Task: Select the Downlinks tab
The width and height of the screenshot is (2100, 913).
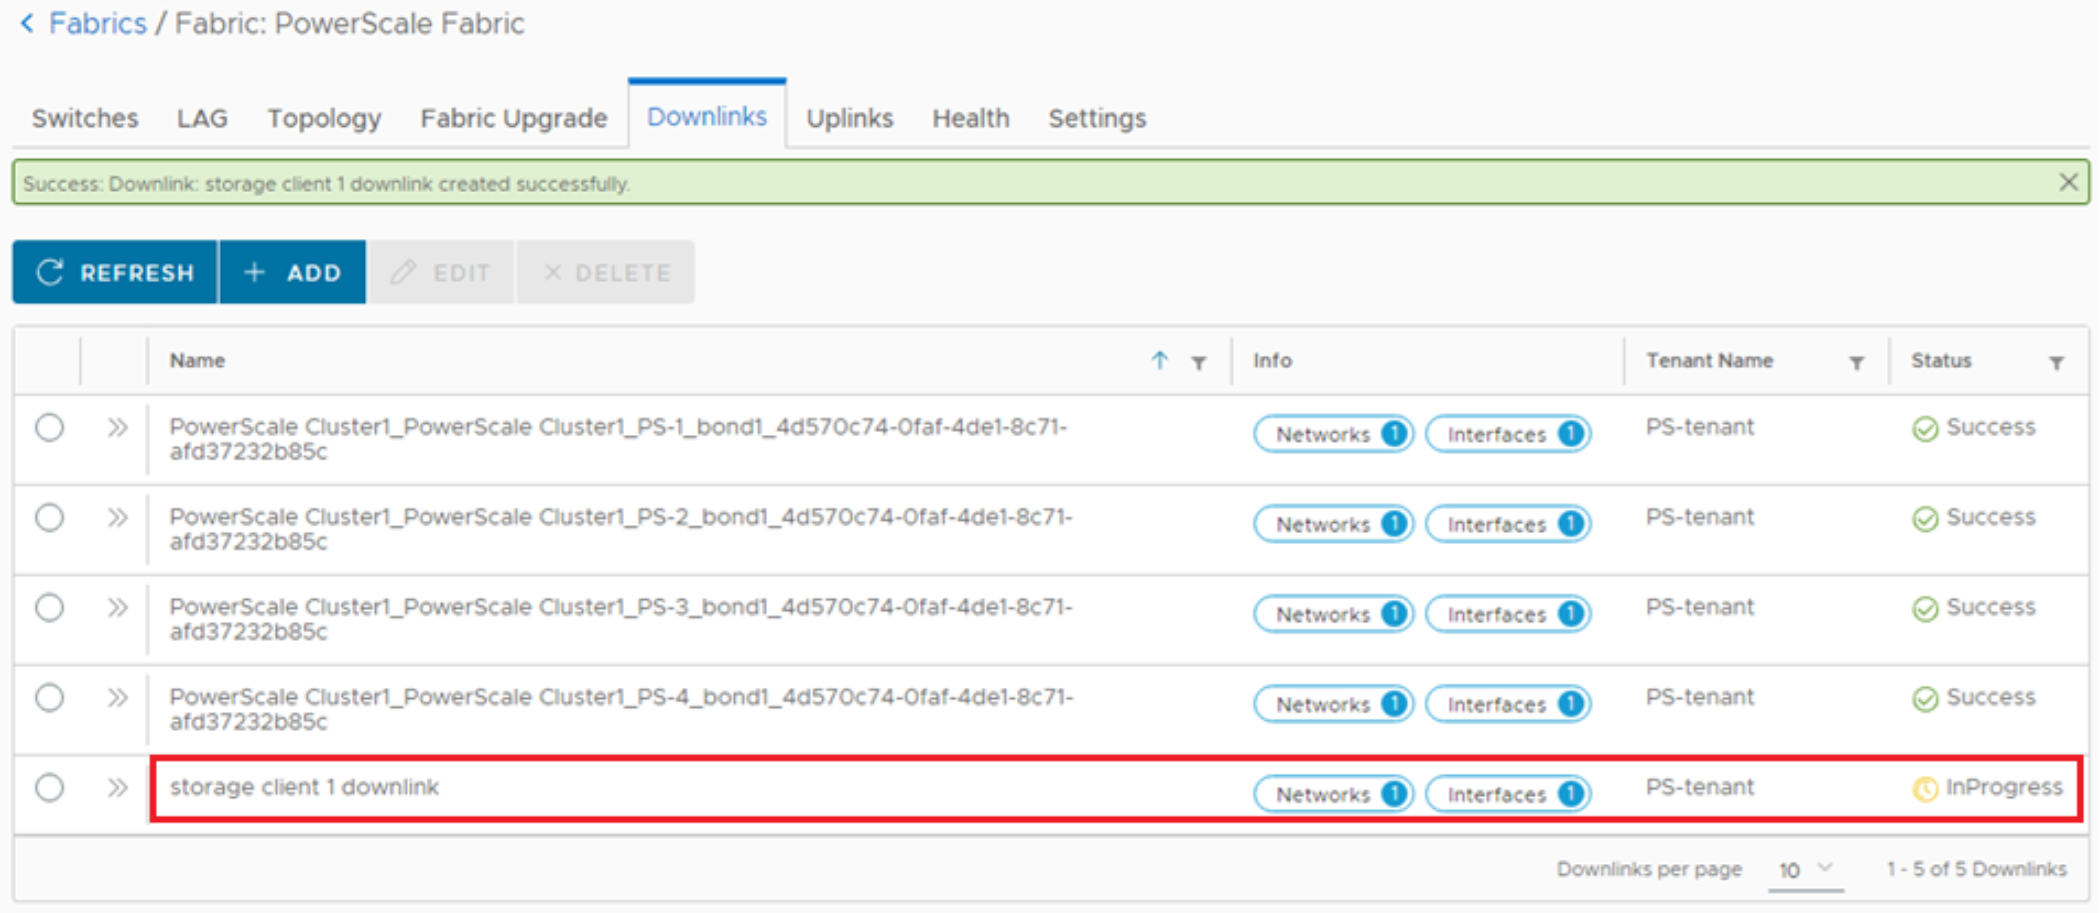Action: click(x=707, y=116)
